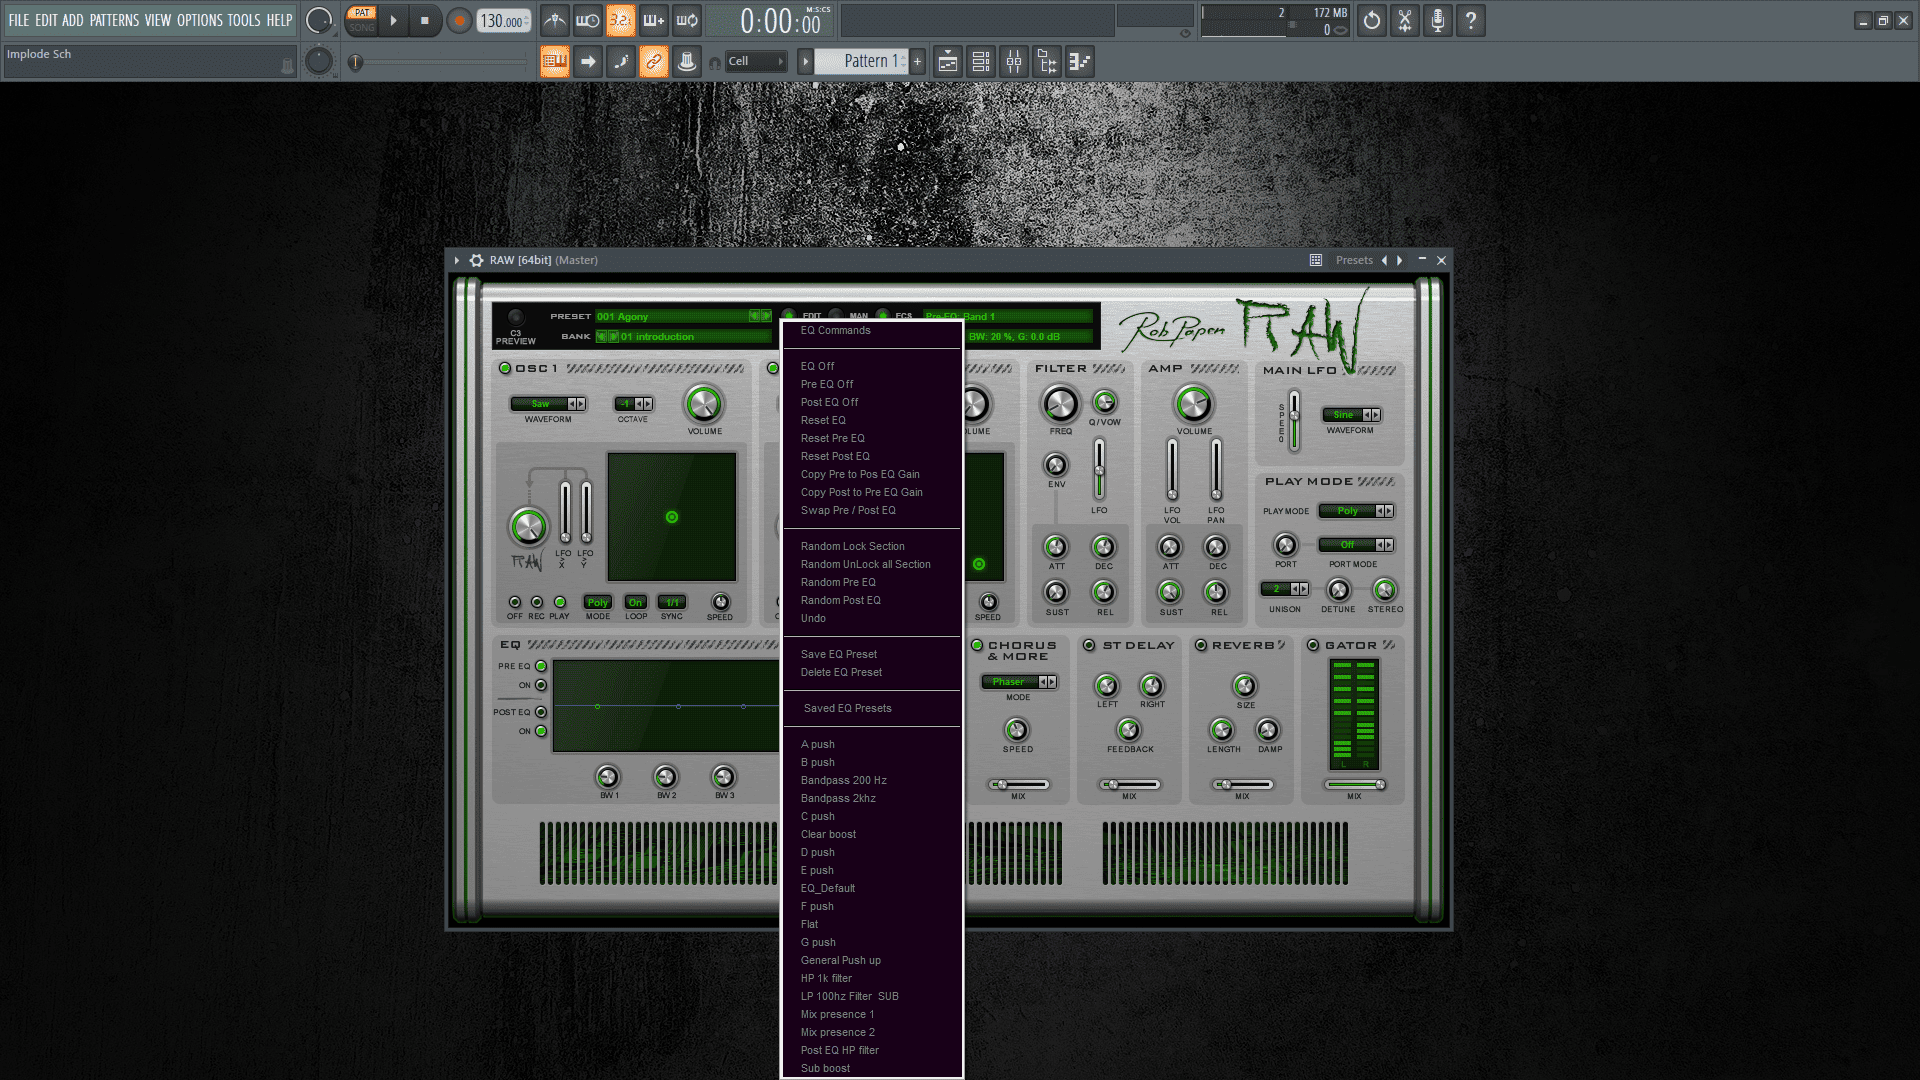Toggle Gator effect power
This screenshot has height=1080, width=1920.
coord(1313,646)
